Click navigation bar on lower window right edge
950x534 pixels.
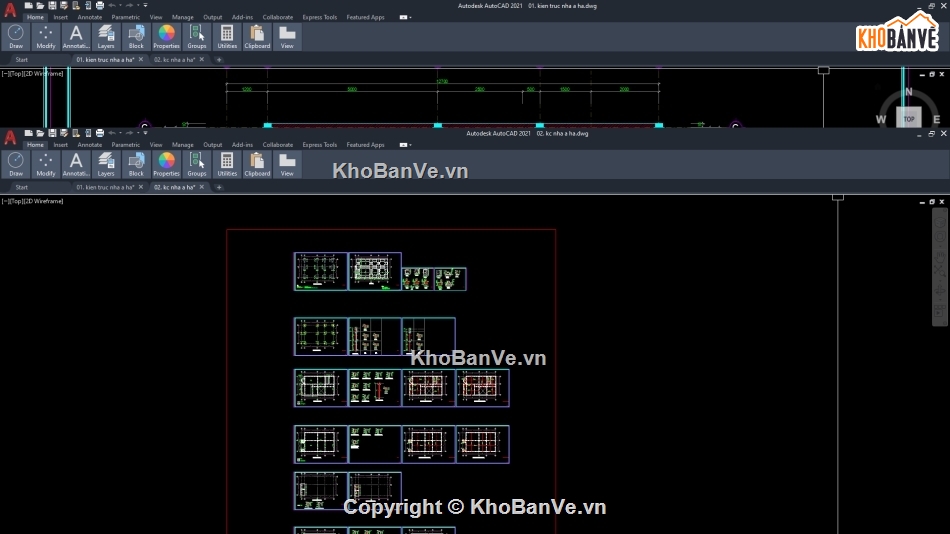pos(940,267)
